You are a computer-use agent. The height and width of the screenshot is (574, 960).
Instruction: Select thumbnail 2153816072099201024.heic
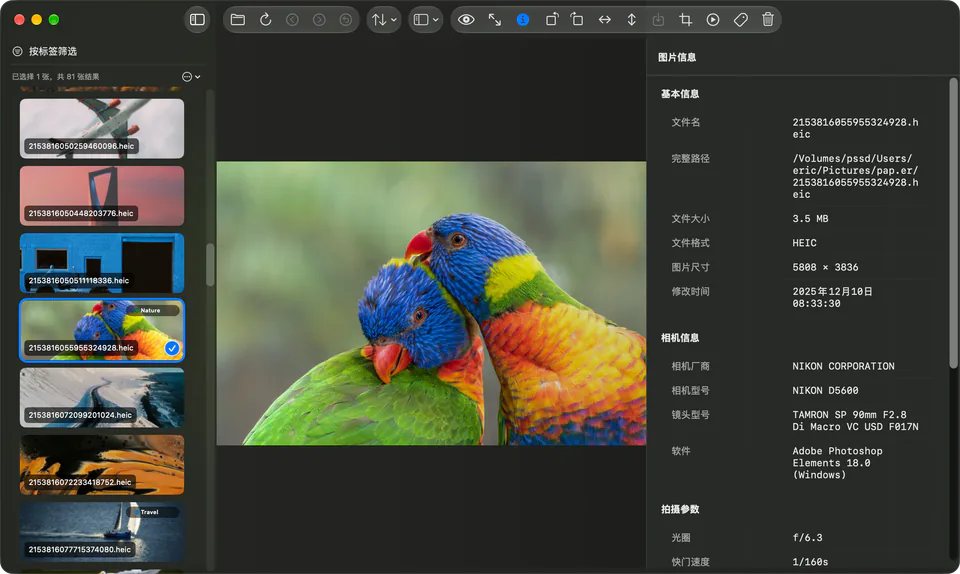click(x=102, y=398)
